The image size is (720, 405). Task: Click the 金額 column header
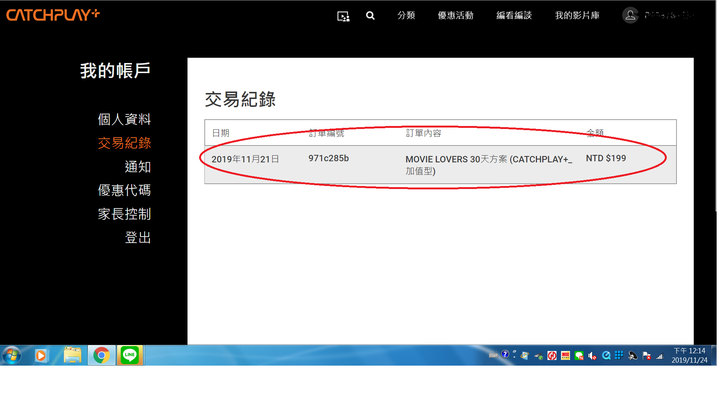pyautogui.click(x=595, y=133)
